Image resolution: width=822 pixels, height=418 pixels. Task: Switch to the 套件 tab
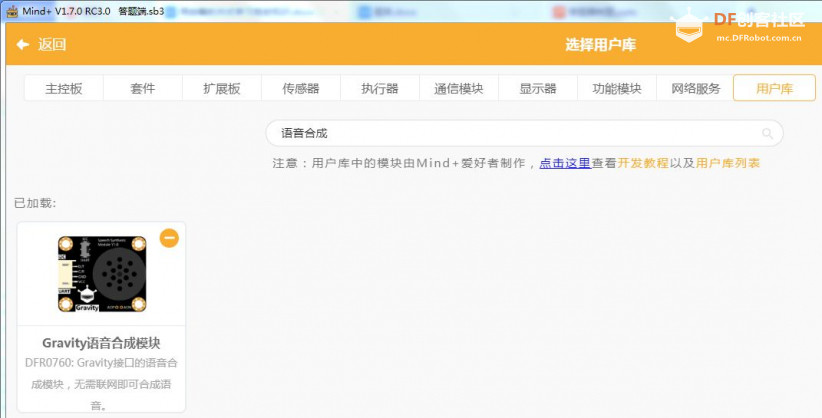point(143,88)
